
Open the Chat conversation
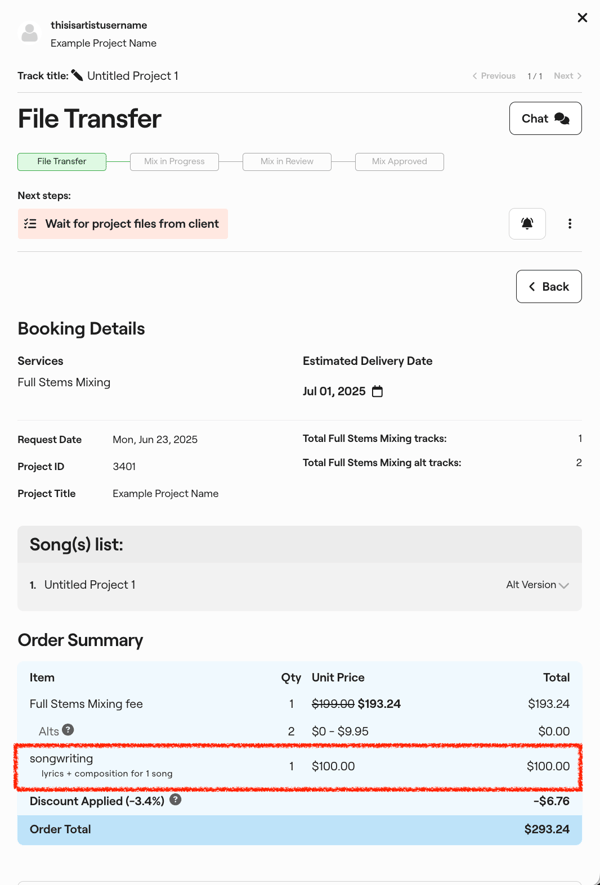pos(545,118)
